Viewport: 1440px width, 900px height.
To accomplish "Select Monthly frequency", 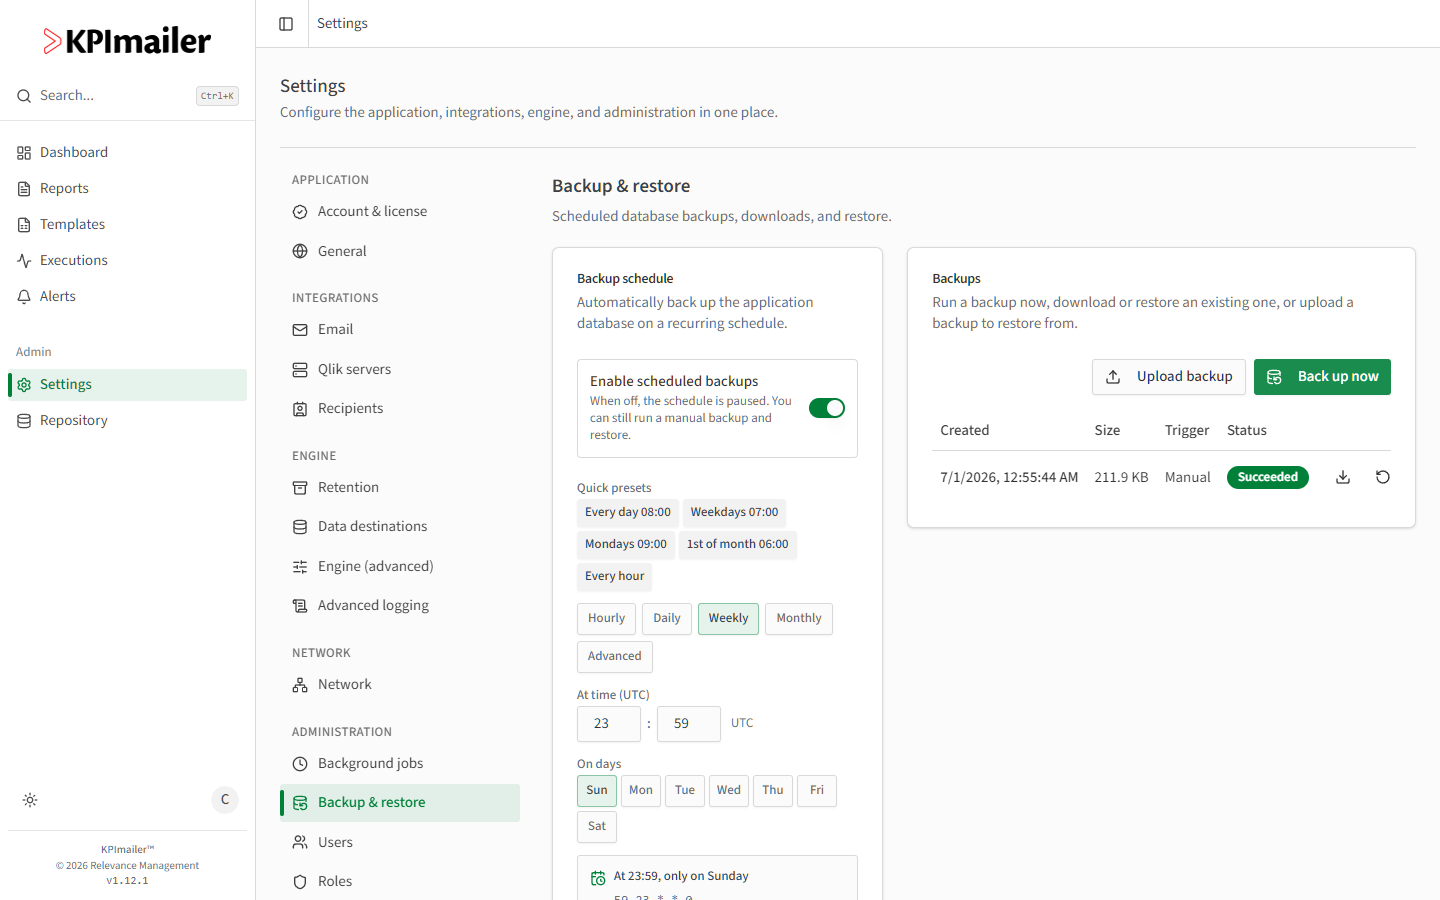I will point(799,619).
